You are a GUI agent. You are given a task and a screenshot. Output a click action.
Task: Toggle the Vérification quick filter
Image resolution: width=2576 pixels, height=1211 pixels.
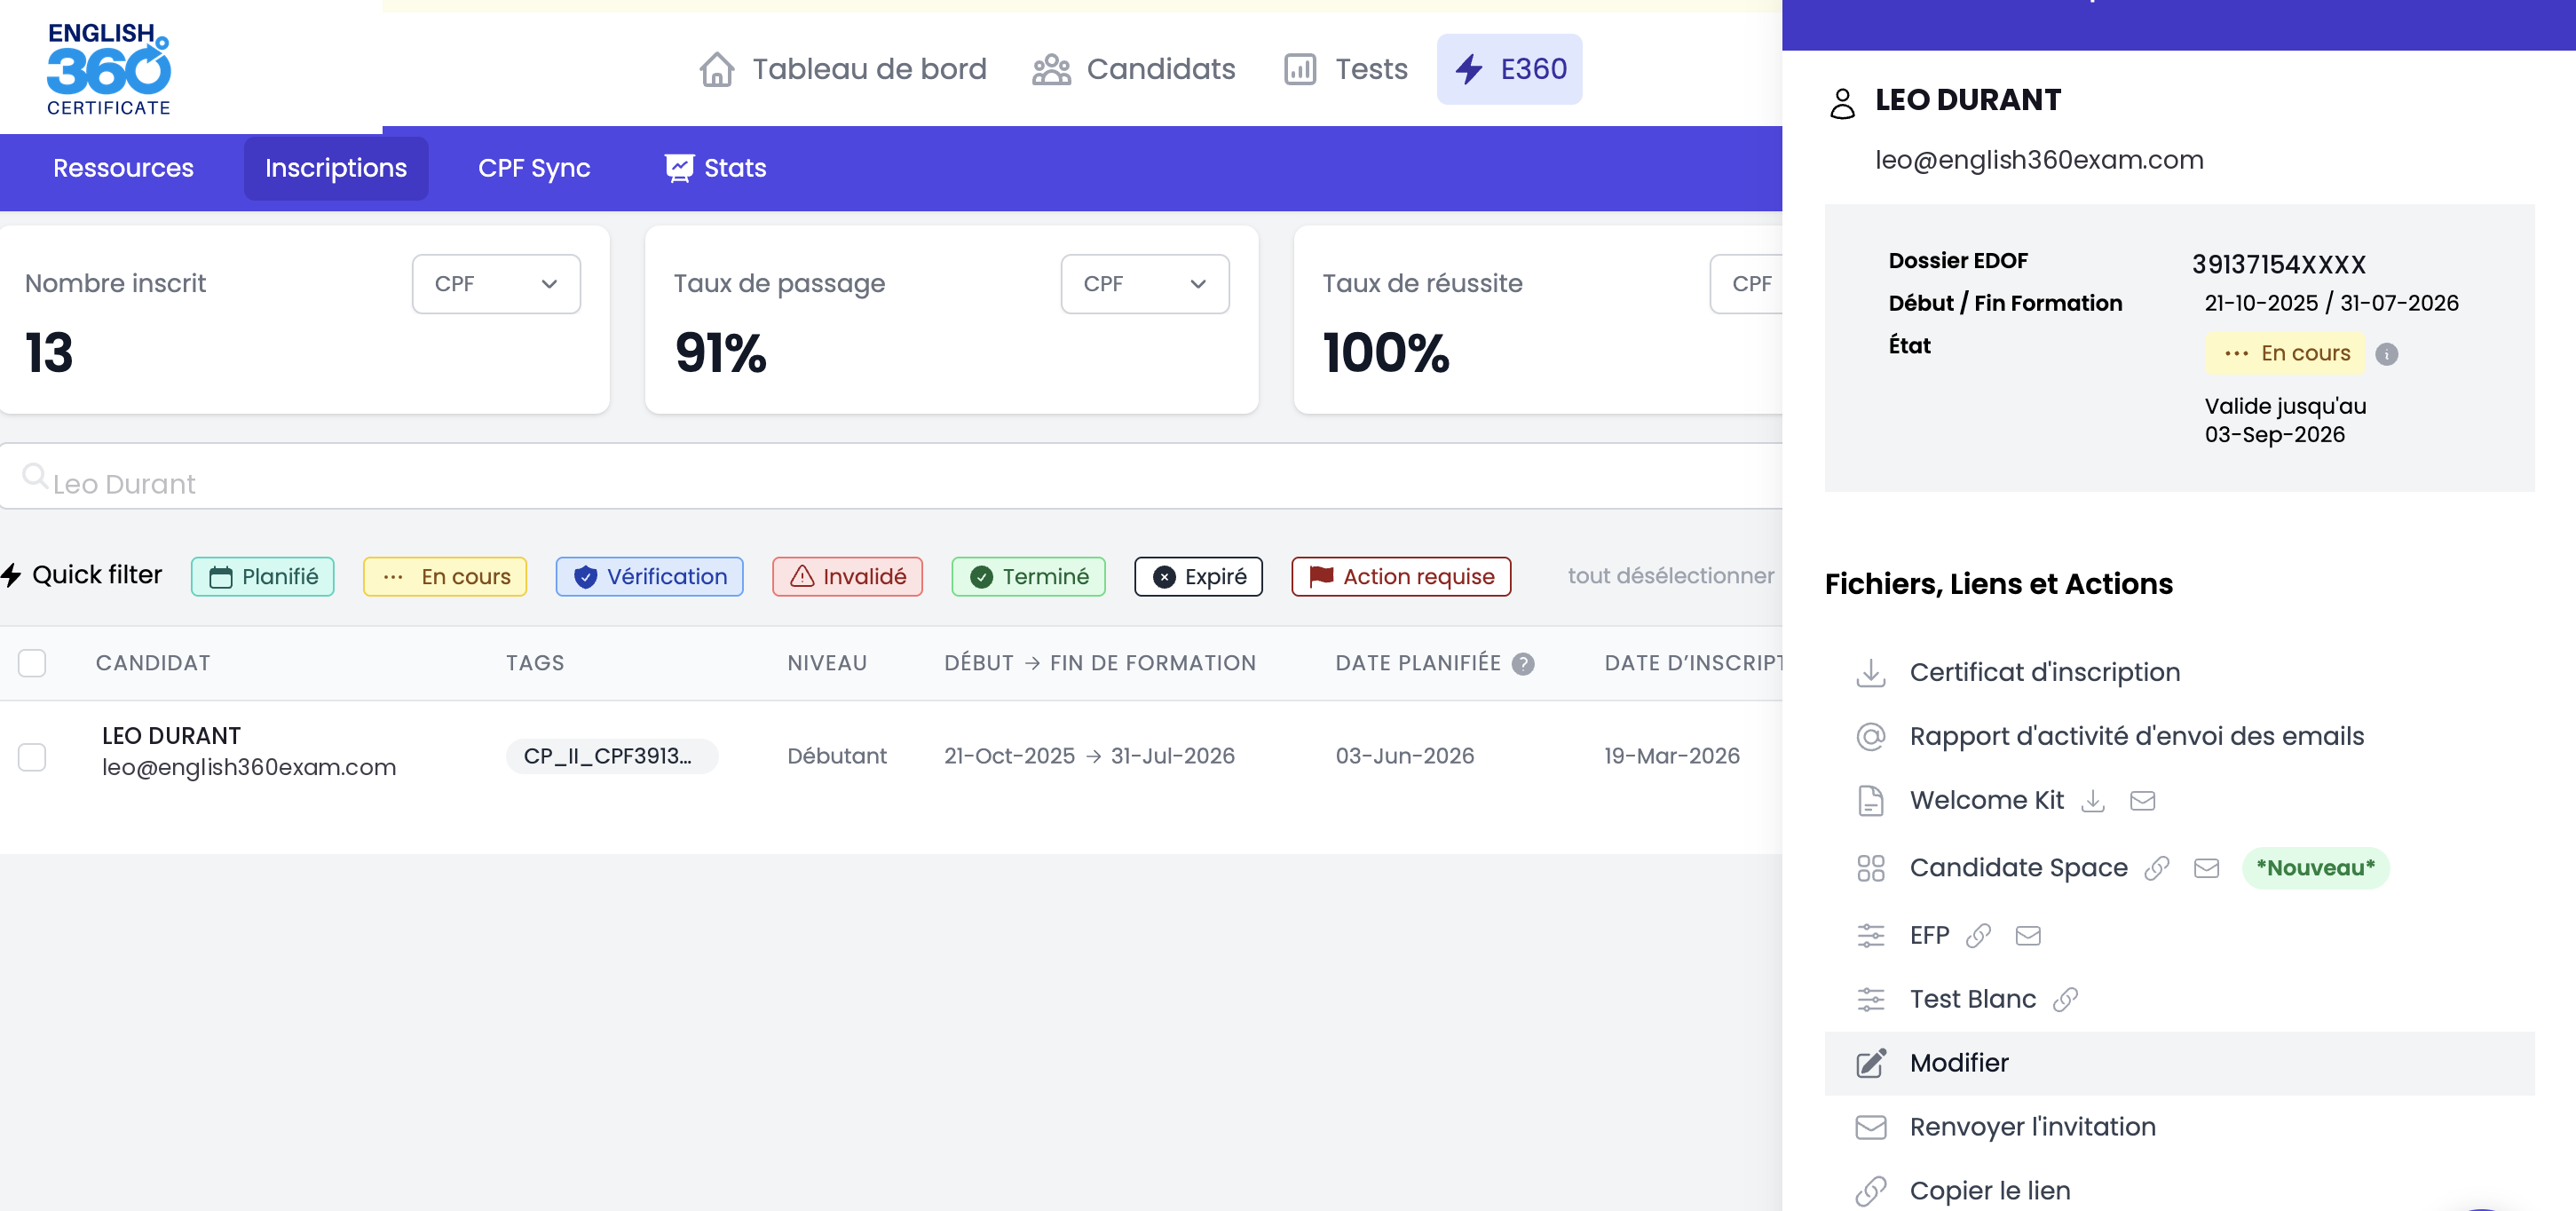(650, 576)
